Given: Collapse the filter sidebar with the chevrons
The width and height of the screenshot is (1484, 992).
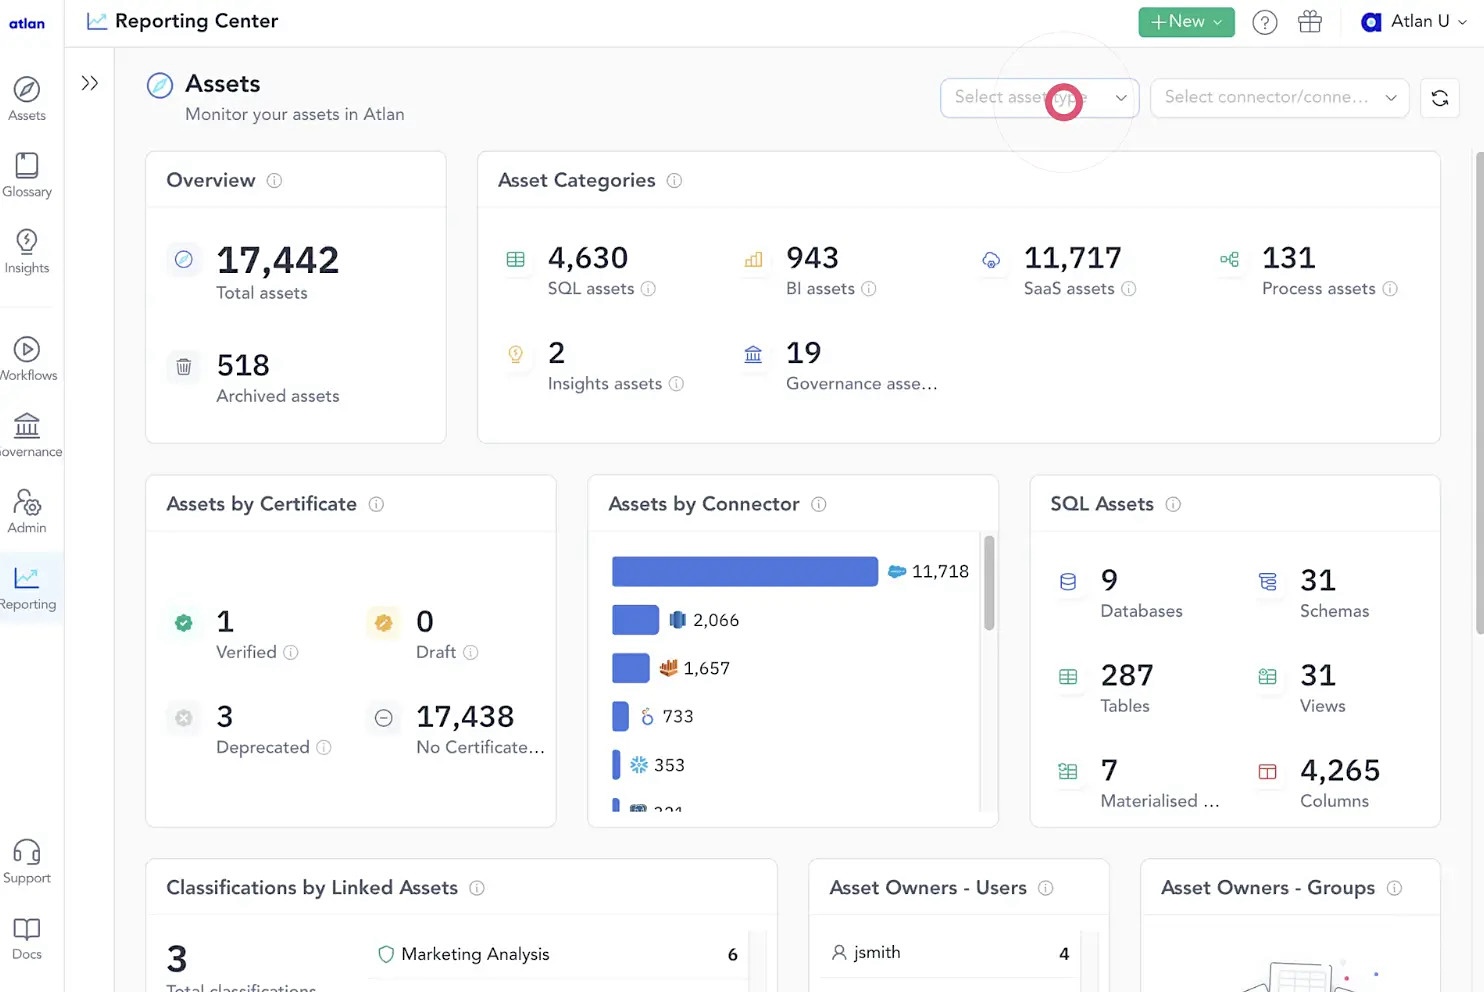Looking at the screenshot, I should 90,83.
